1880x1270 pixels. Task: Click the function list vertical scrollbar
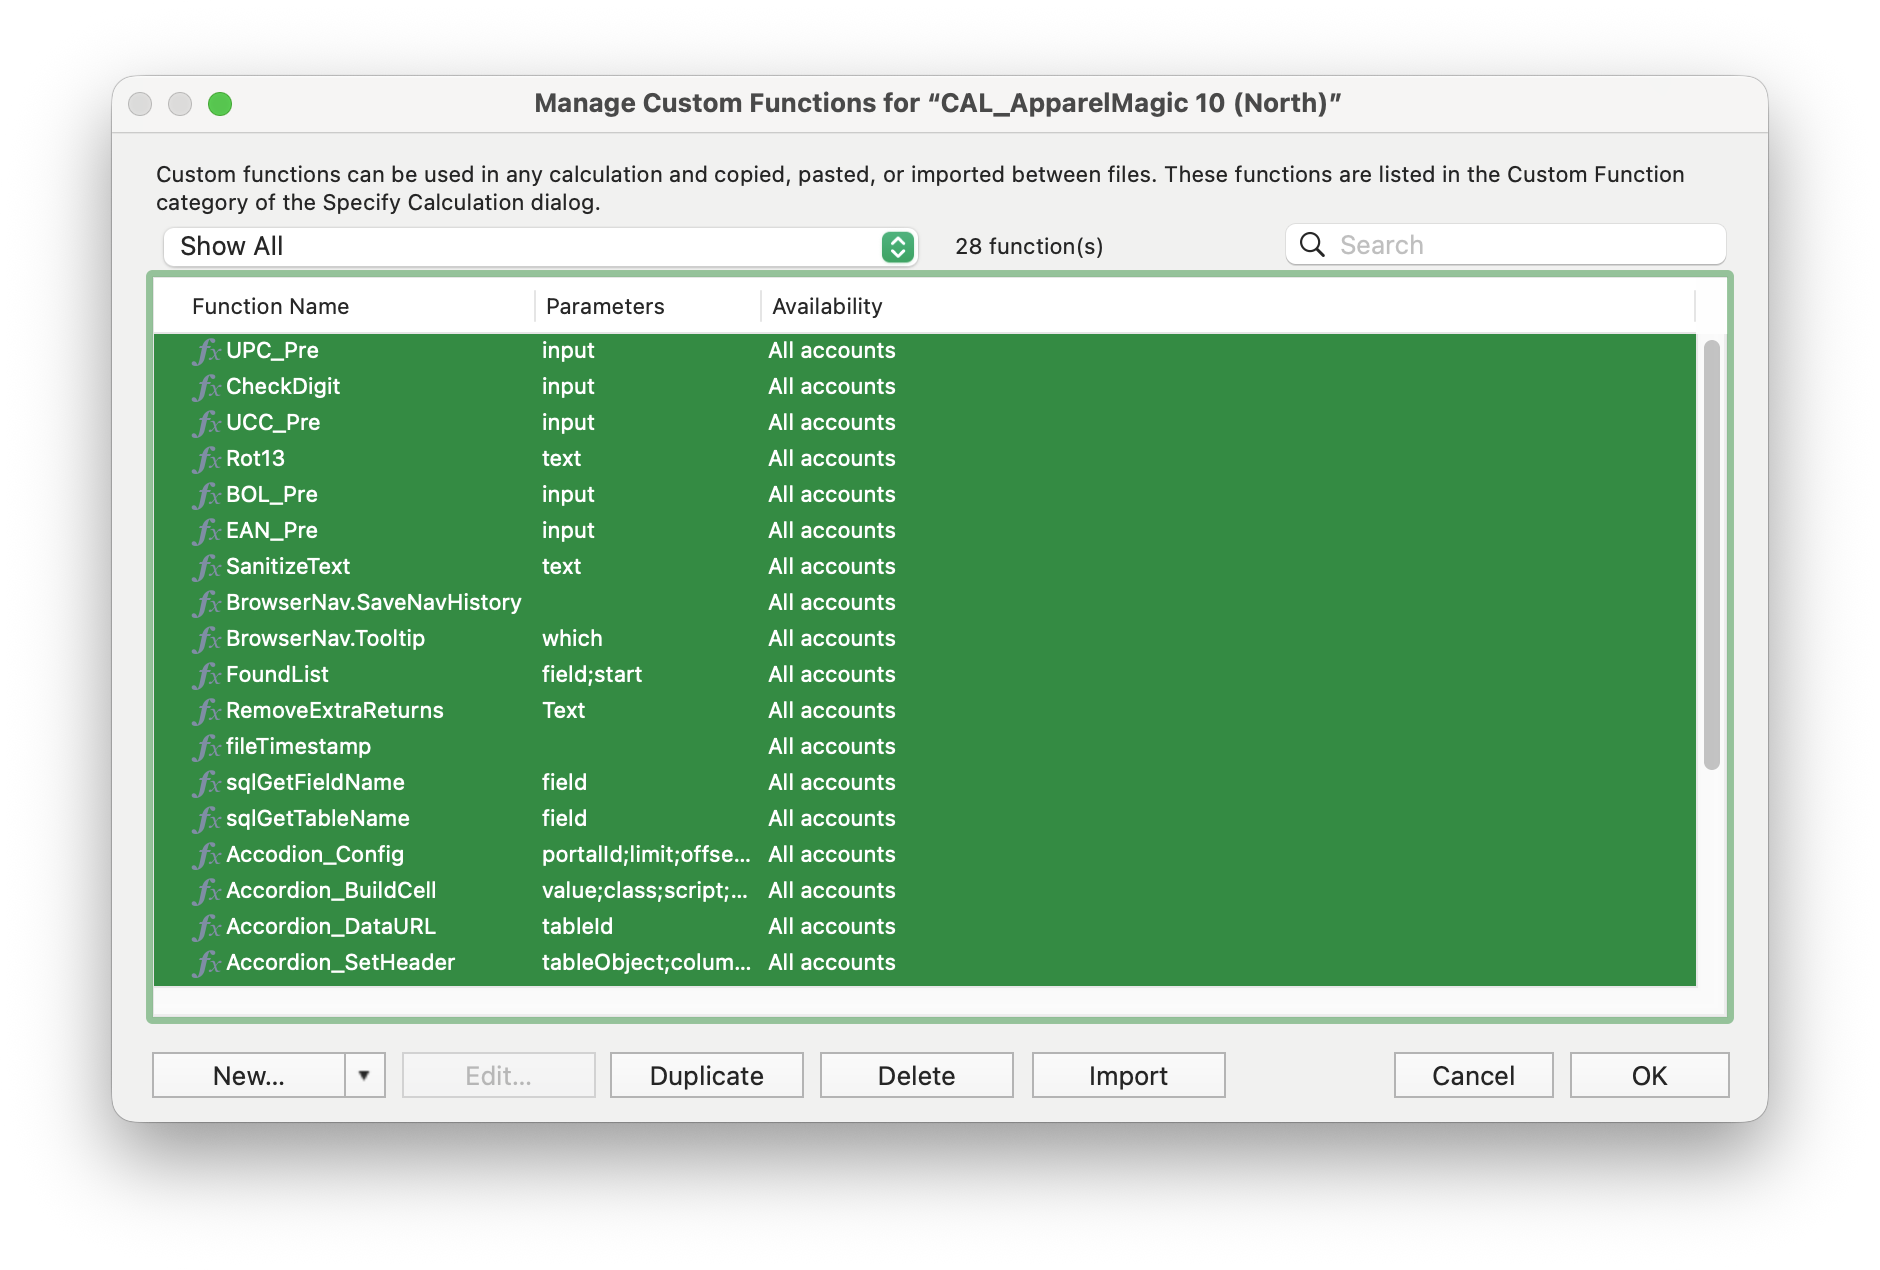point(1711,555)
